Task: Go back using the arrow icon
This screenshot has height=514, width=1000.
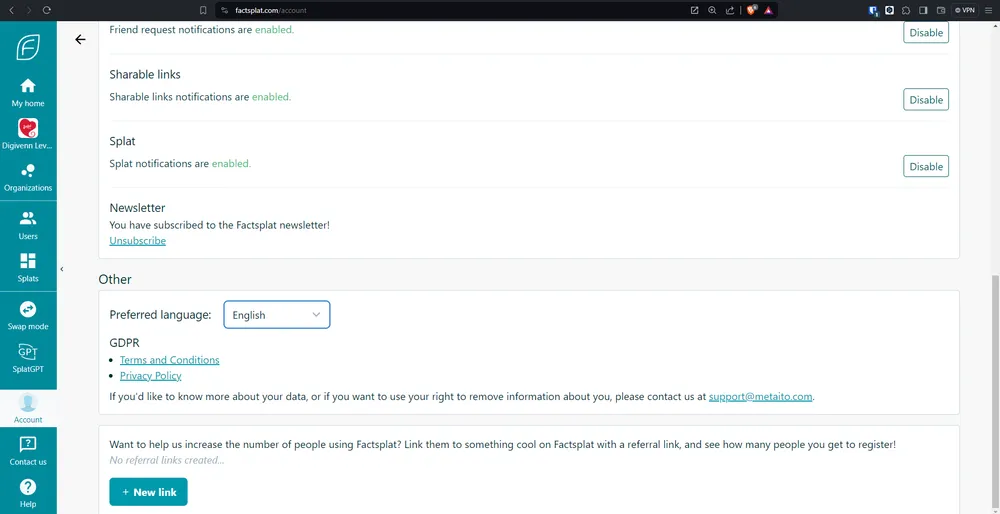Action: coord(81,40)
